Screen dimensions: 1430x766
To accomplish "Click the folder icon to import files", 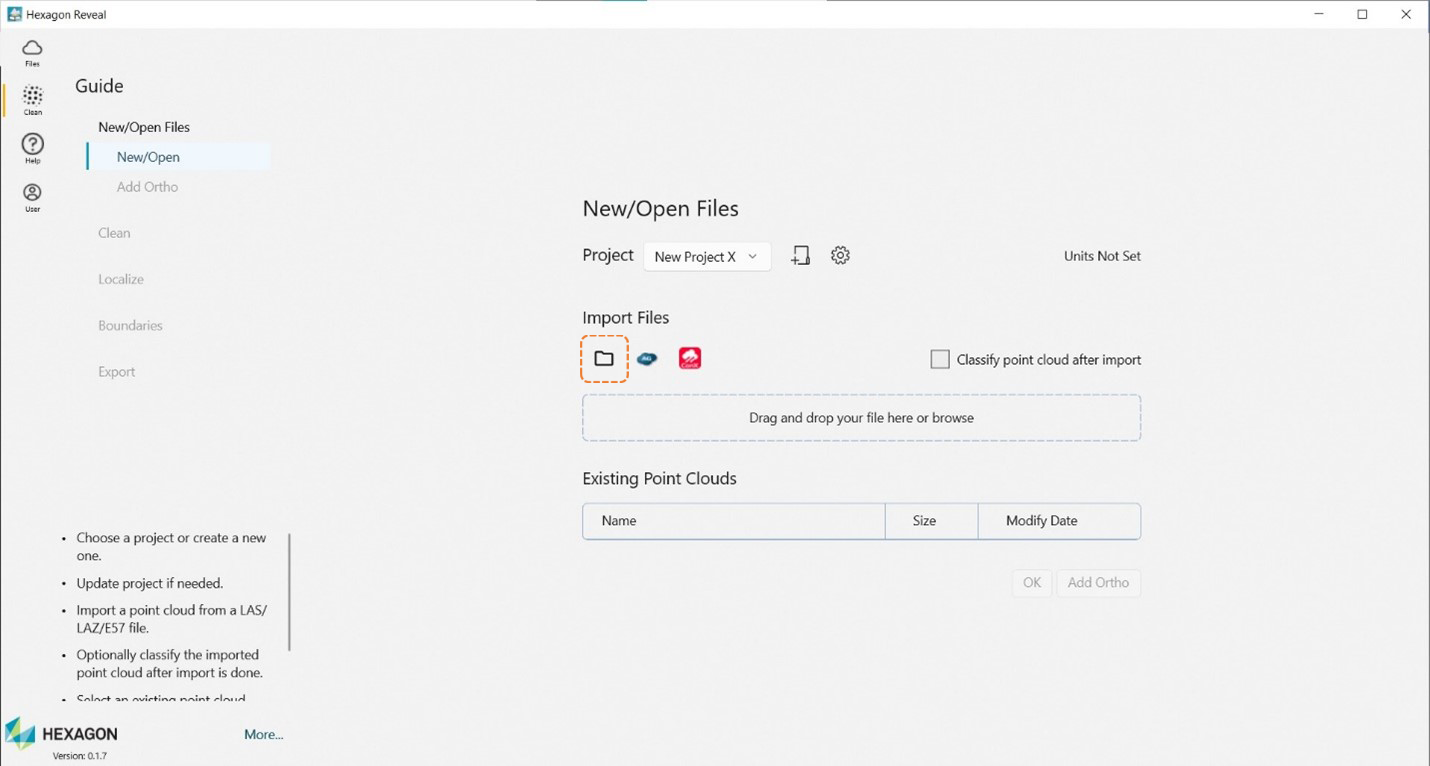I will pyautogui.click(x=604, y=359).
